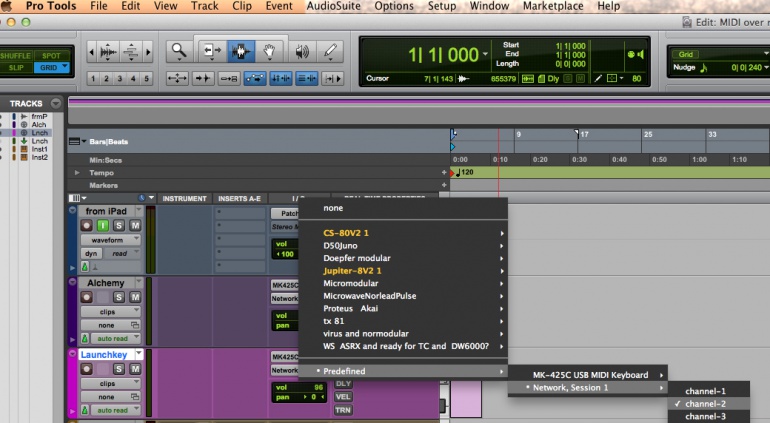Select the Grabber hand tool
This screenshot has height=423, width=770.
point(269,51)
